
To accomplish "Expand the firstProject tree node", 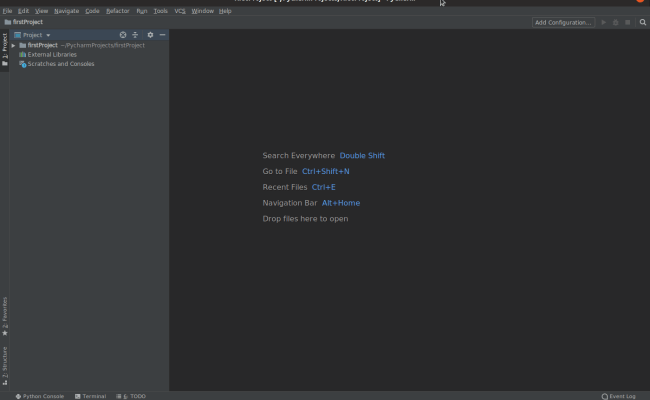I will click(x=13, y=45).
